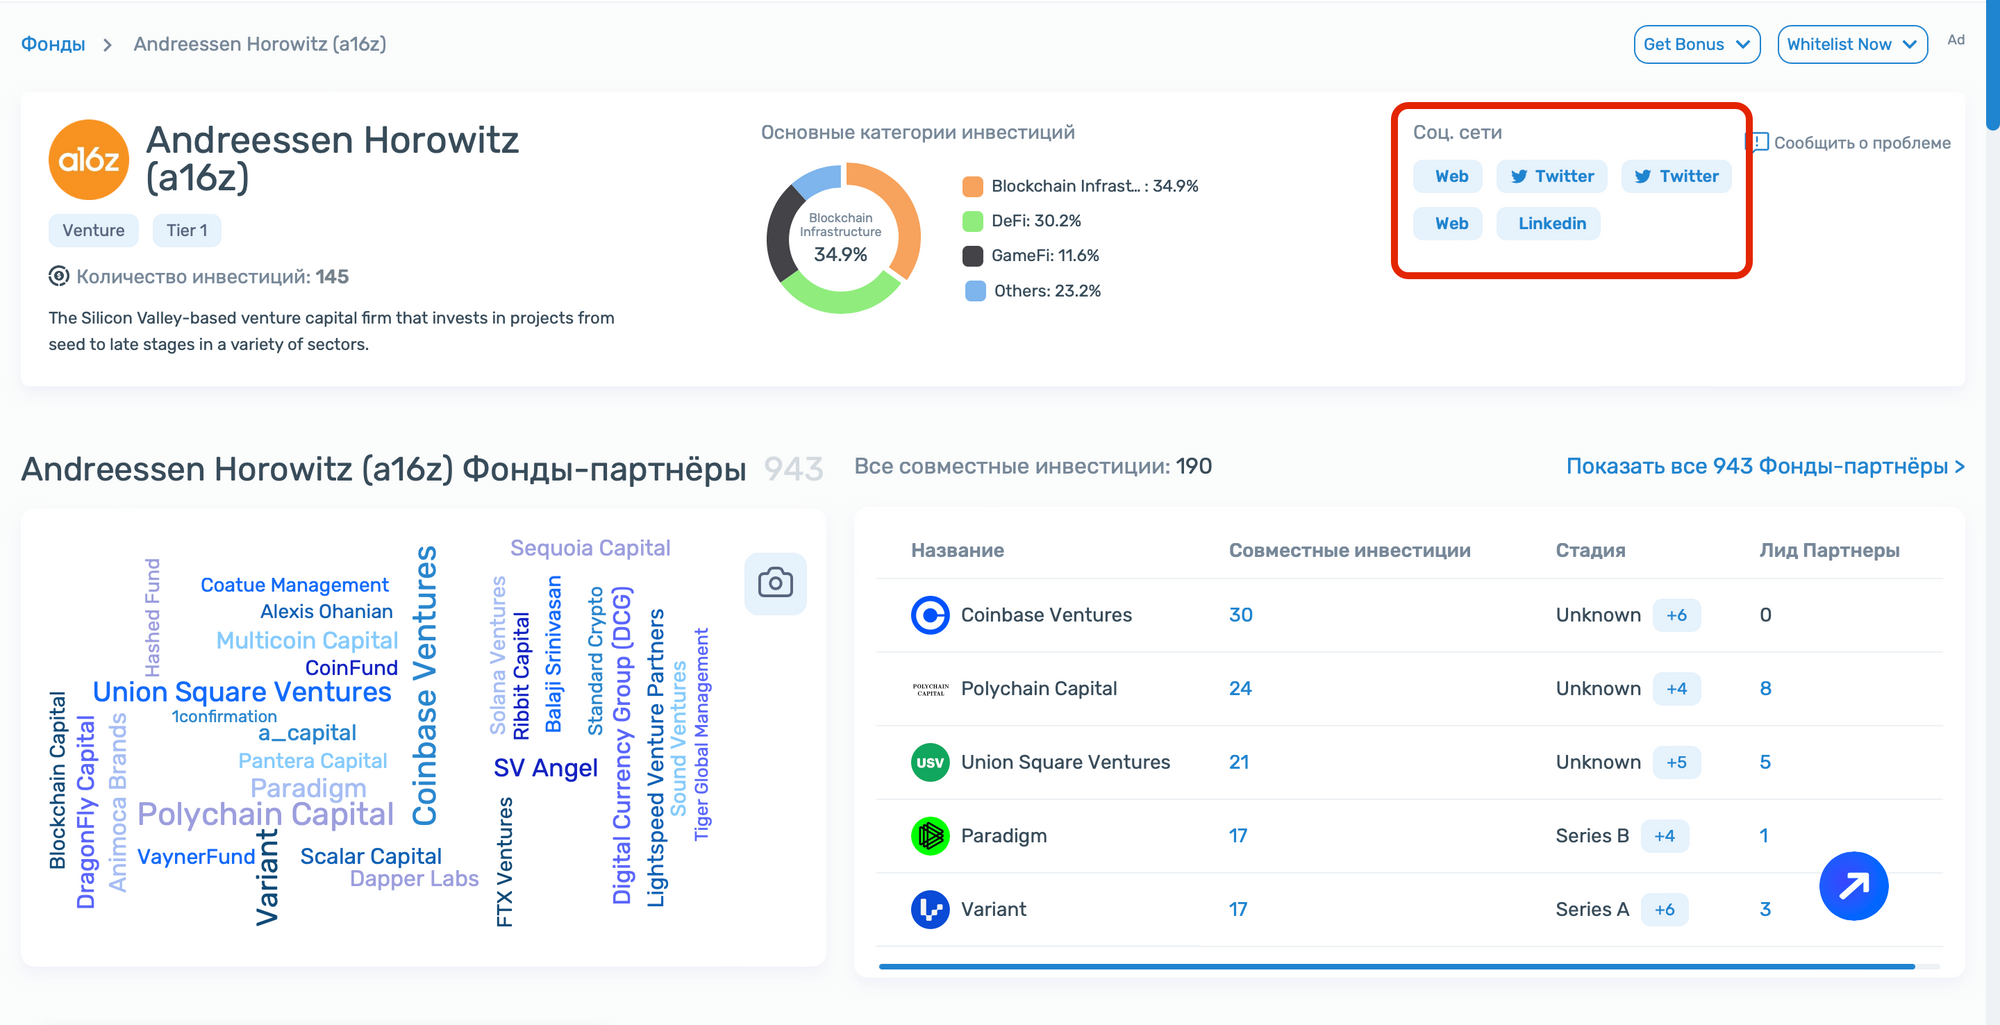Click the Variant blue logo icon

coord(930,909)
